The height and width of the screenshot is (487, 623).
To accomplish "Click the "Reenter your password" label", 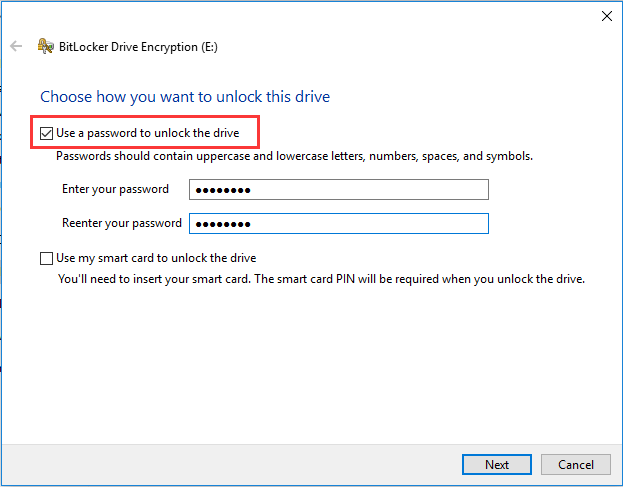I will pos(121,223).
